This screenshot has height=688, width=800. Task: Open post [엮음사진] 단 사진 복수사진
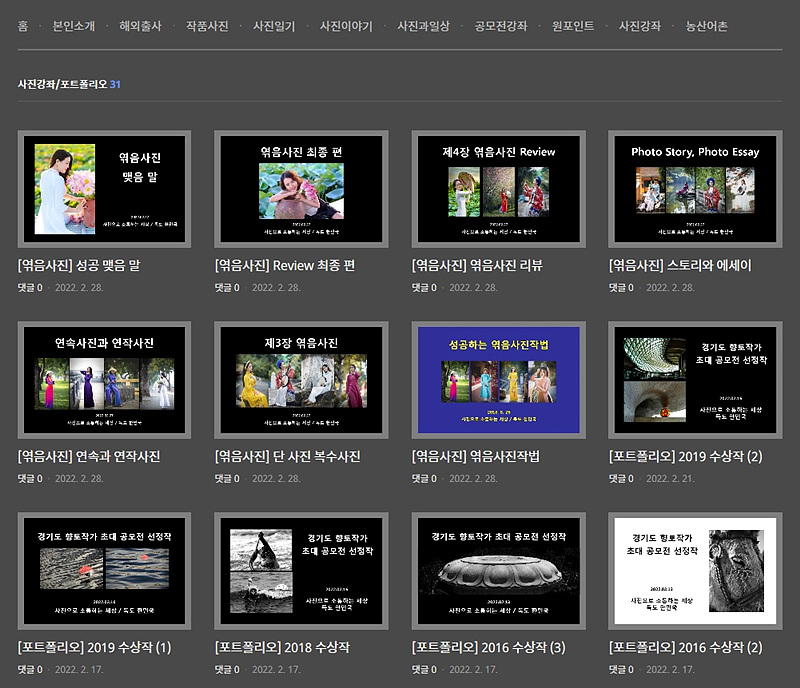click(287, 457)
